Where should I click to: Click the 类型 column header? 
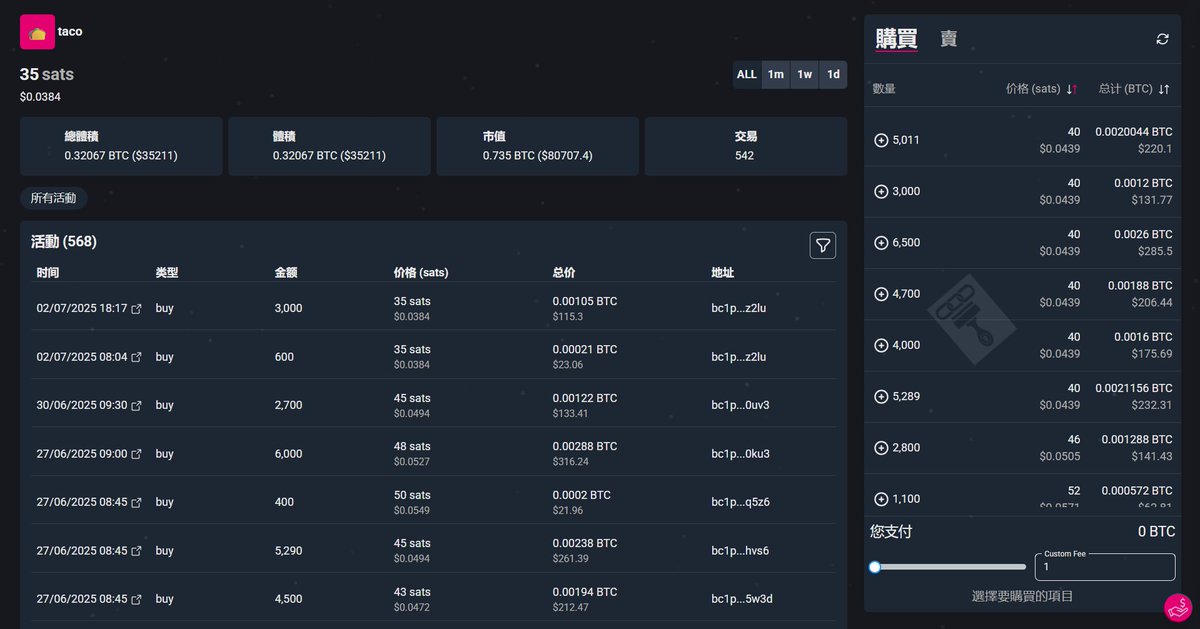click(167, 272)
